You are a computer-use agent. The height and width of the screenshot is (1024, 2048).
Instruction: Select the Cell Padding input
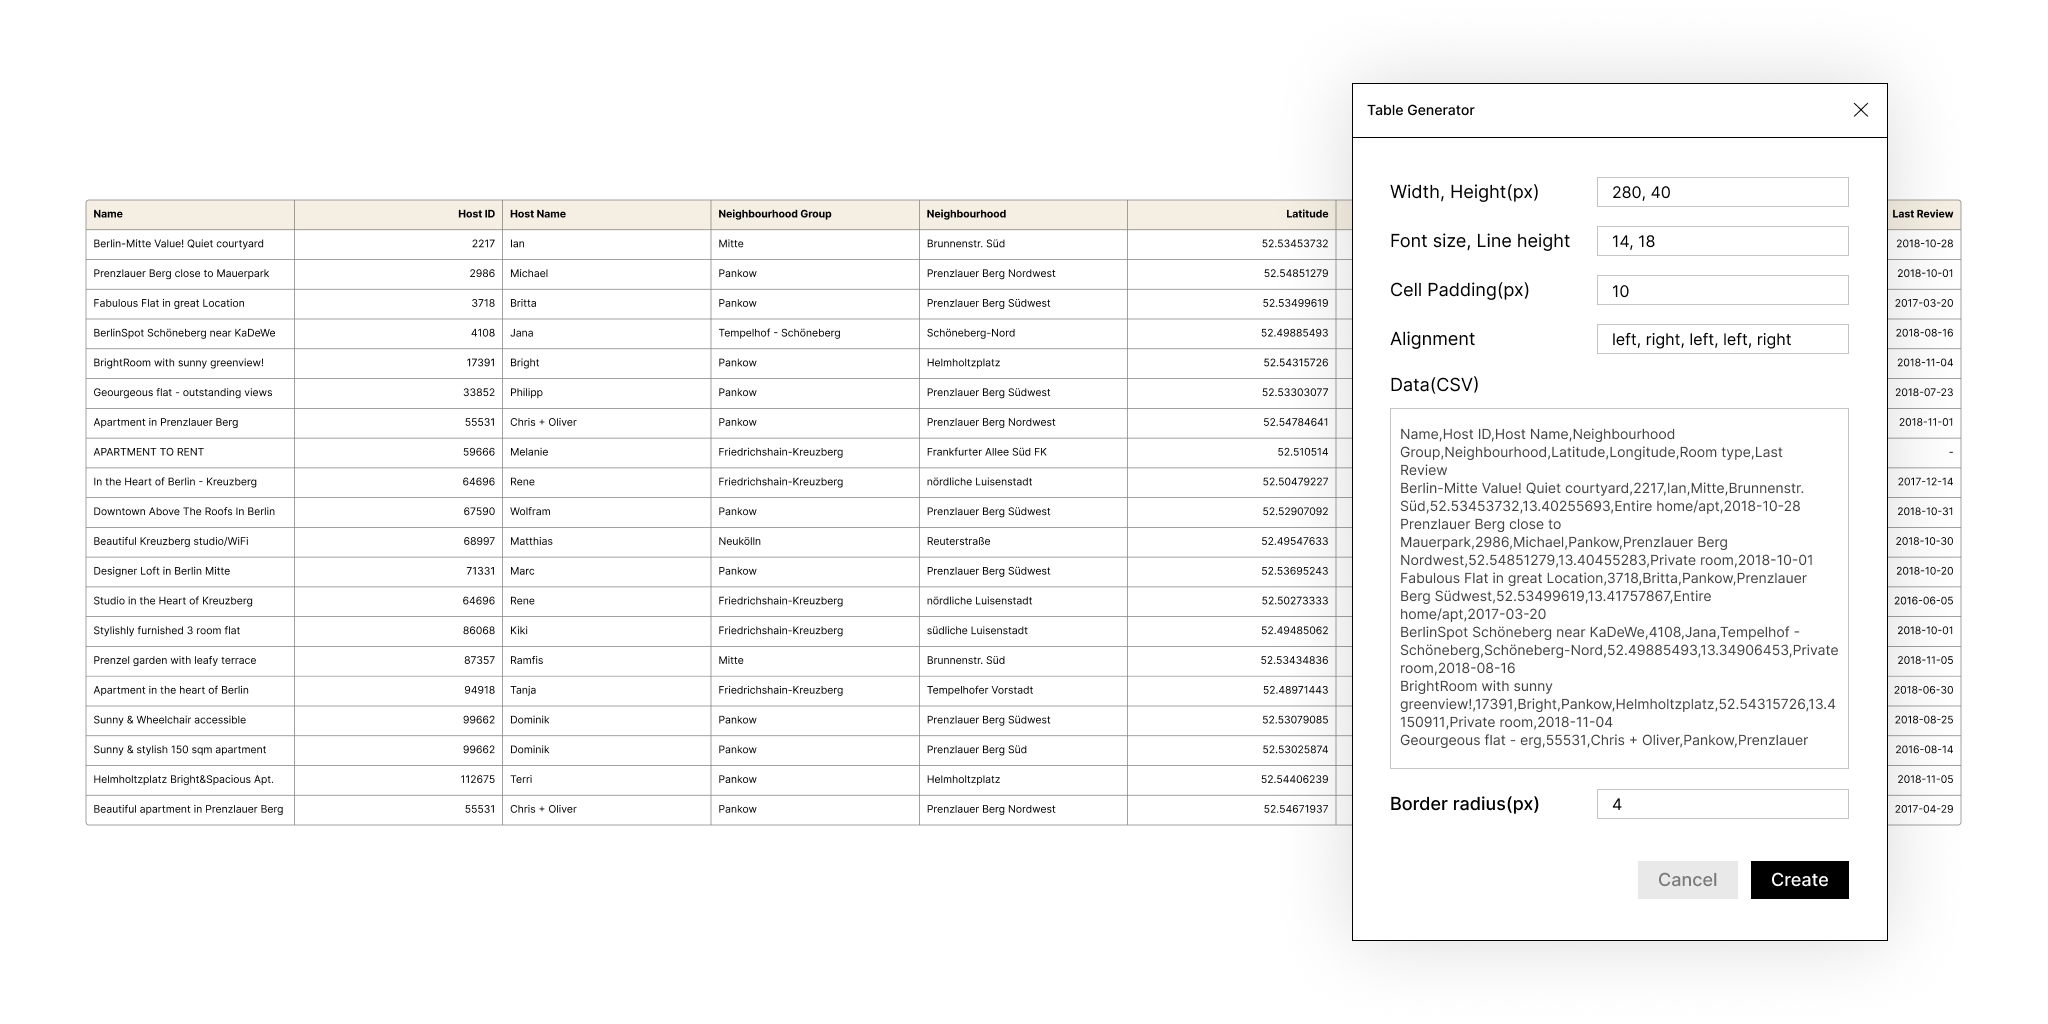(1722, 290)
